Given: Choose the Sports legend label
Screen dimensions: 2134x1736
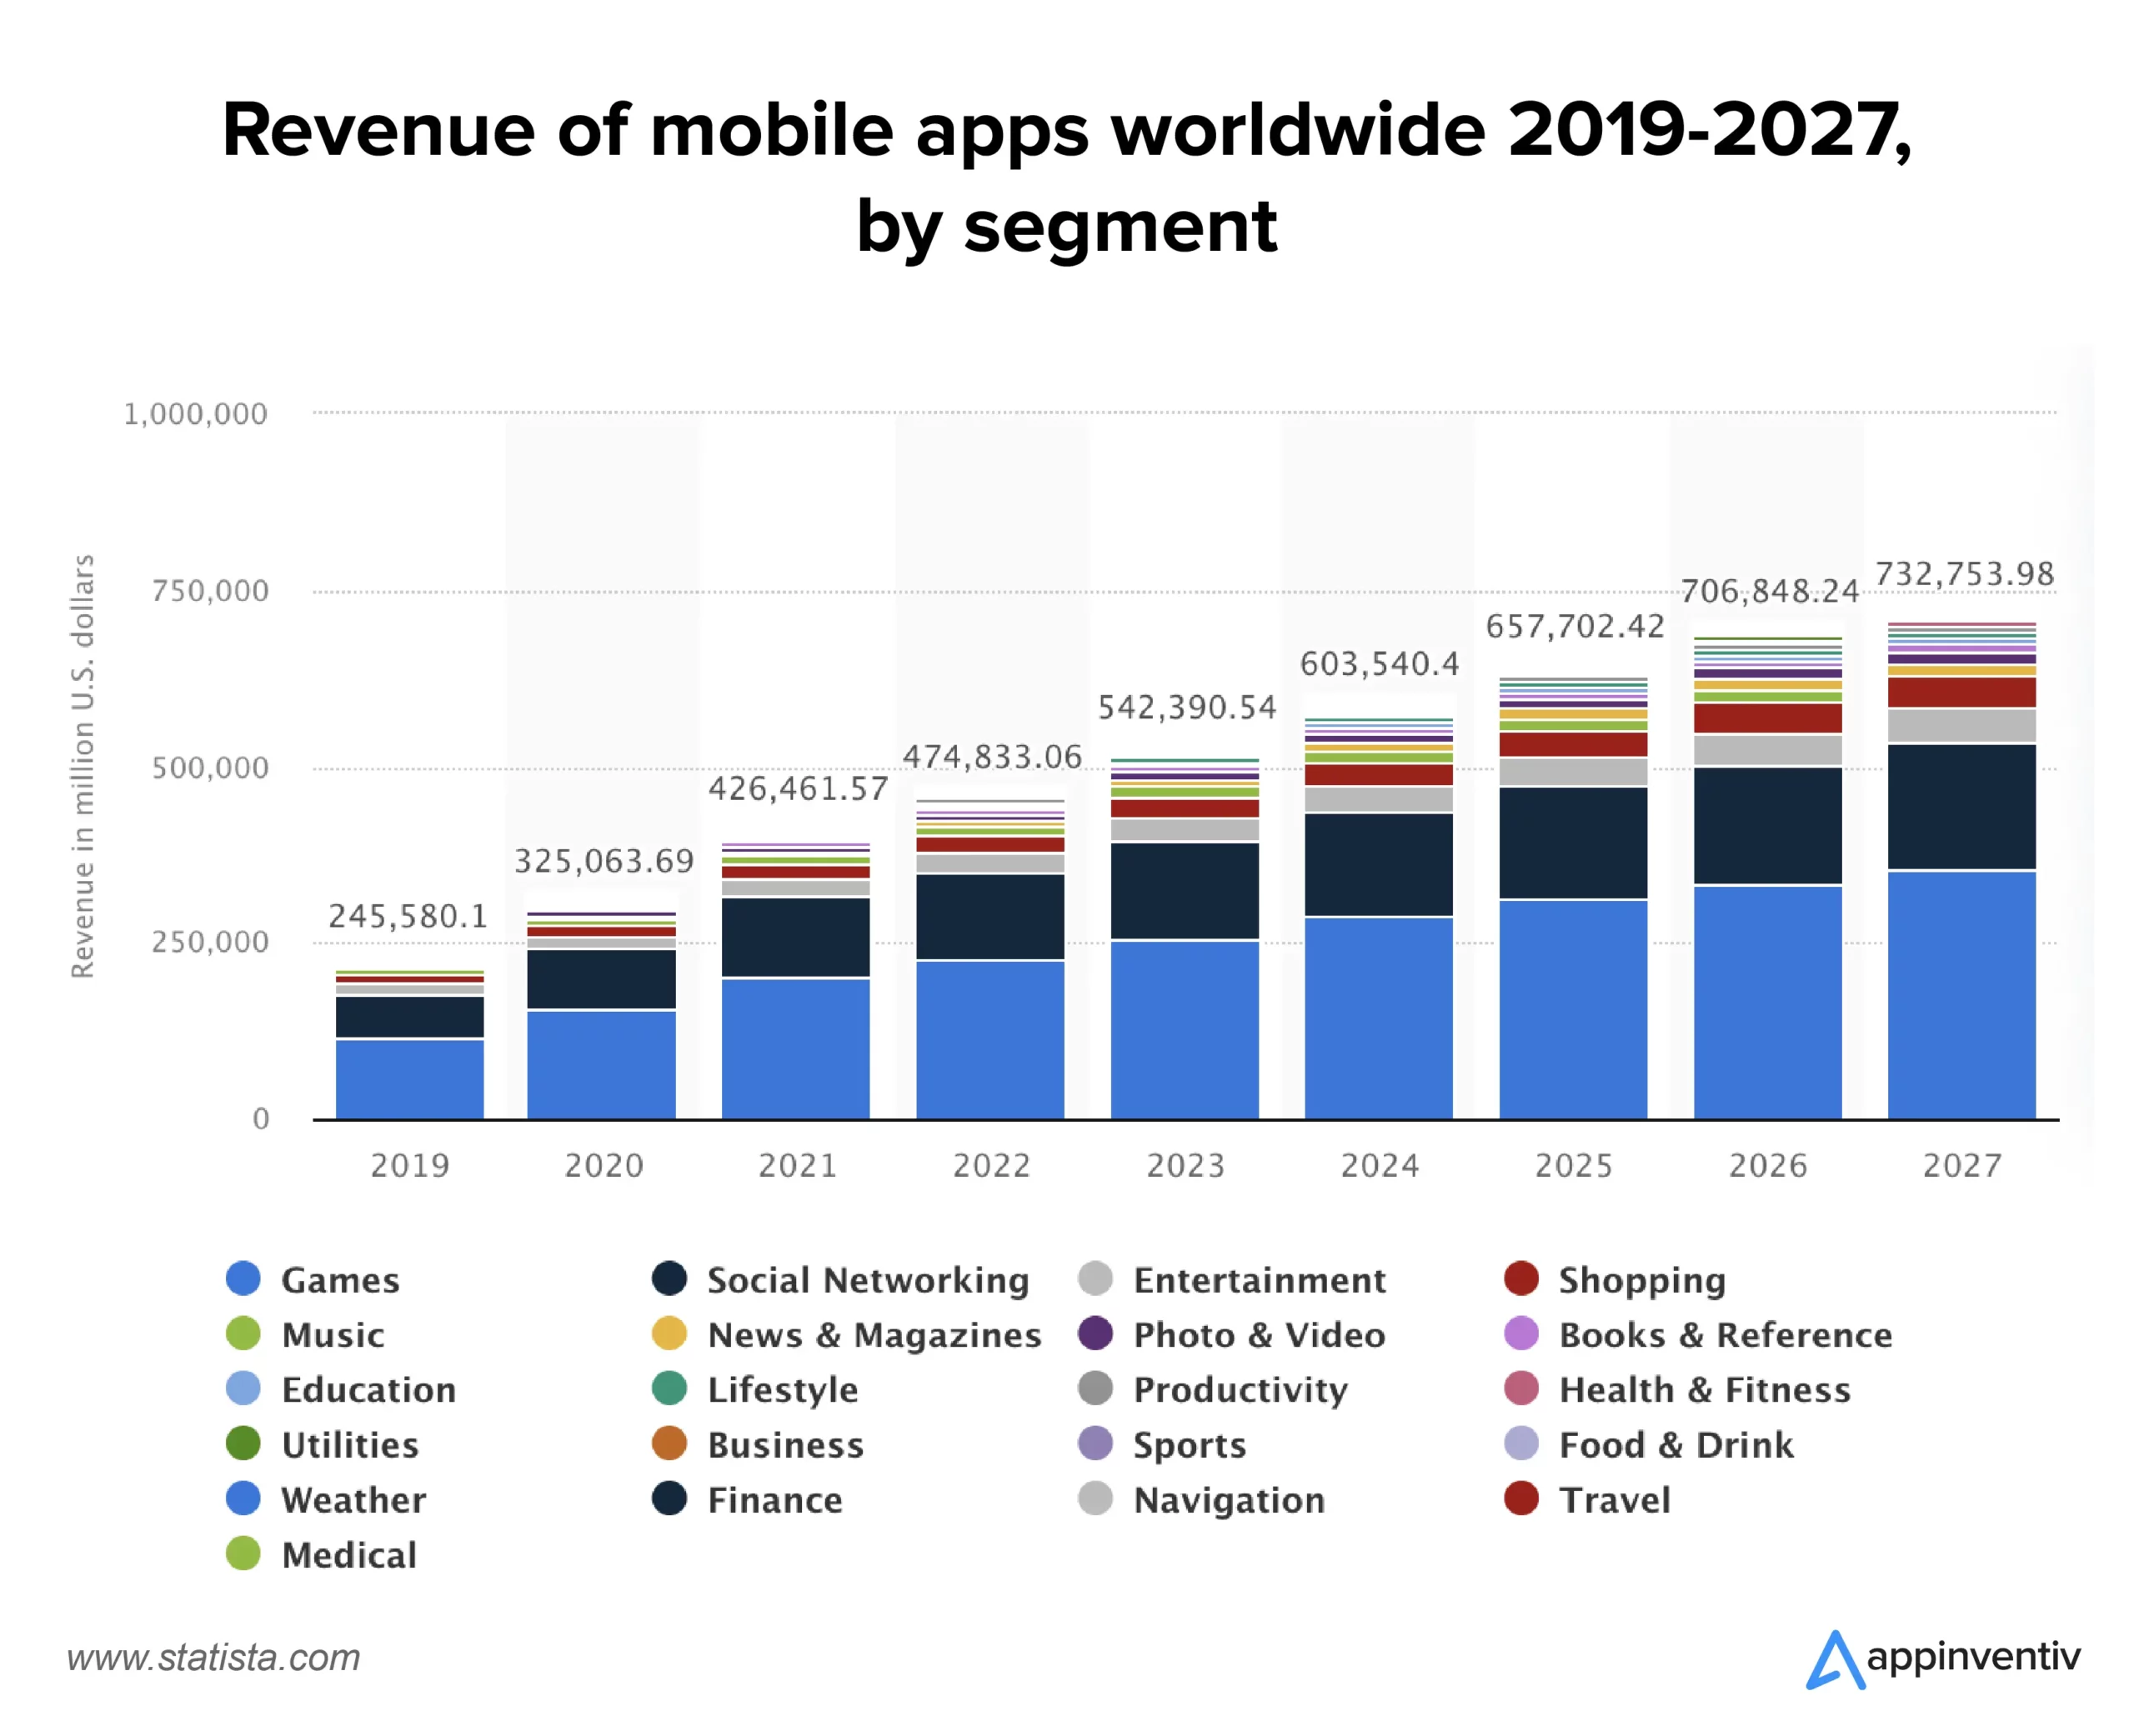Looking at the screenshot, I should coord(1190,1446).
